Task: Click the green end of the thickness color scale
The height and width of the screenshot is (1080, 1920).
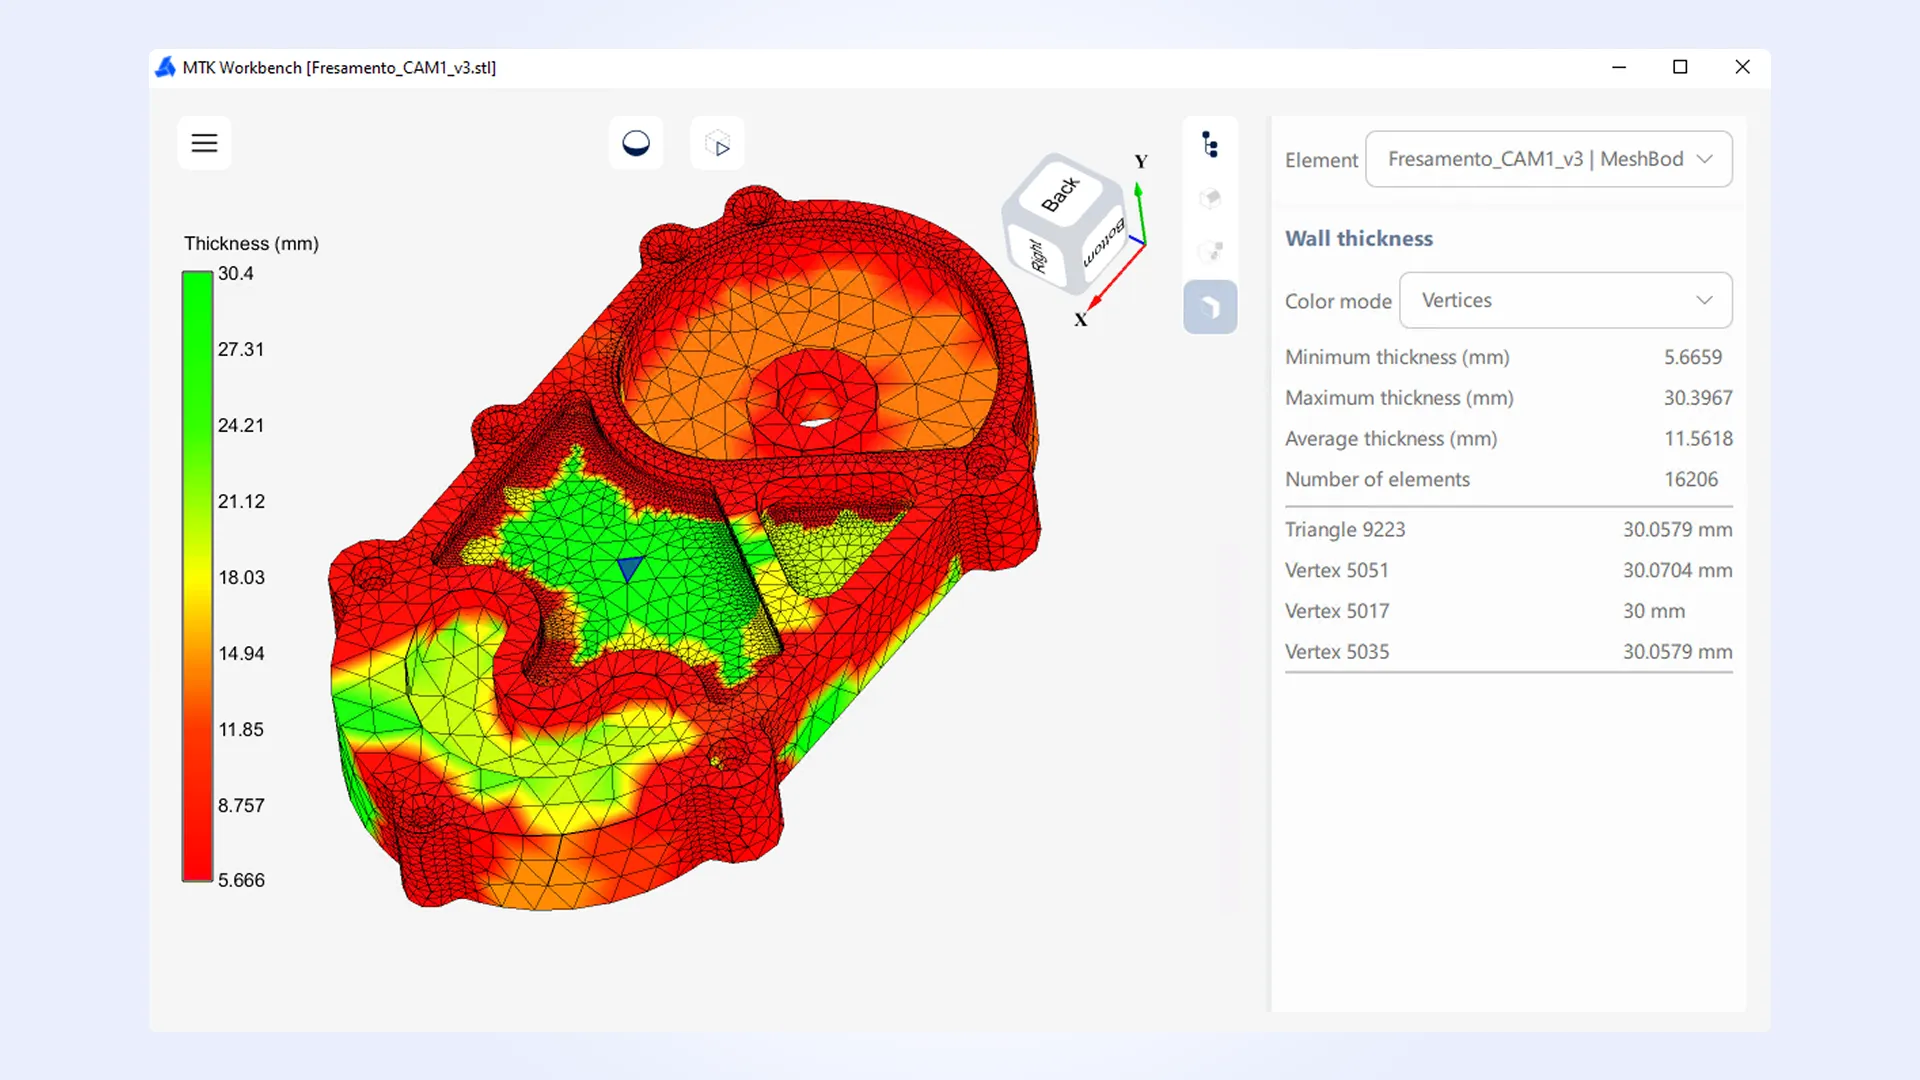Action: coord(197,290)
